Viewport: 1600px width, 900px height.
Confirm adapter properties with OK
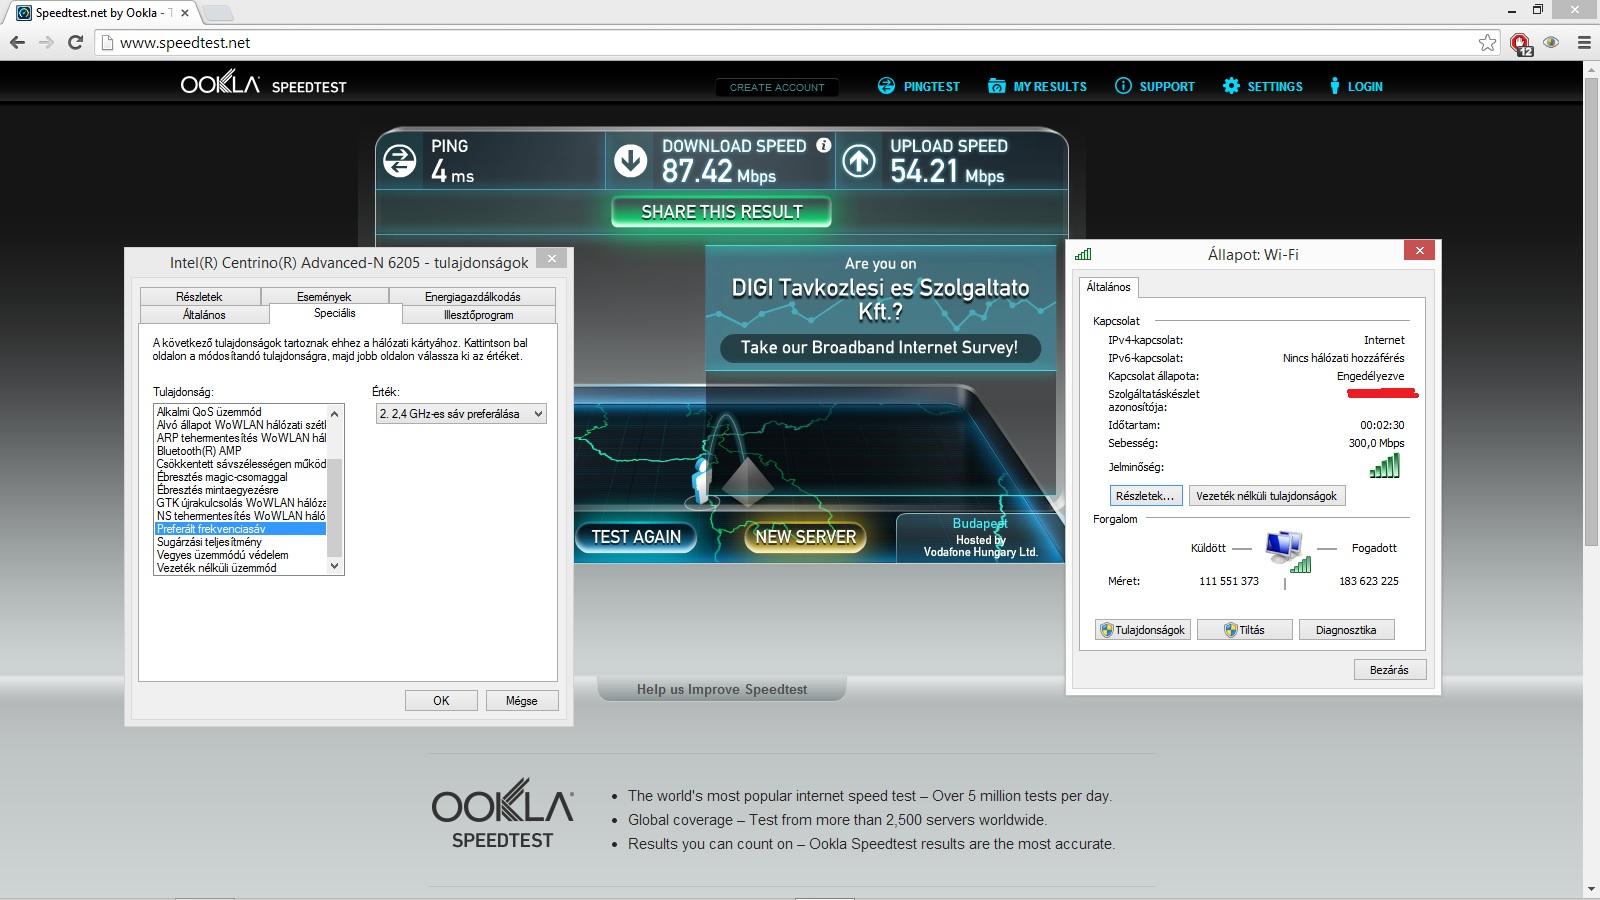point(441,701)
